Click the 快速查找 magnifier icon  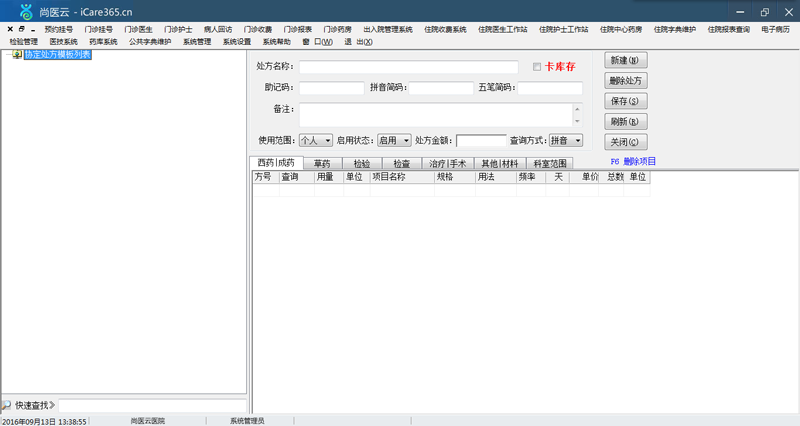click(x=6, y=405)
